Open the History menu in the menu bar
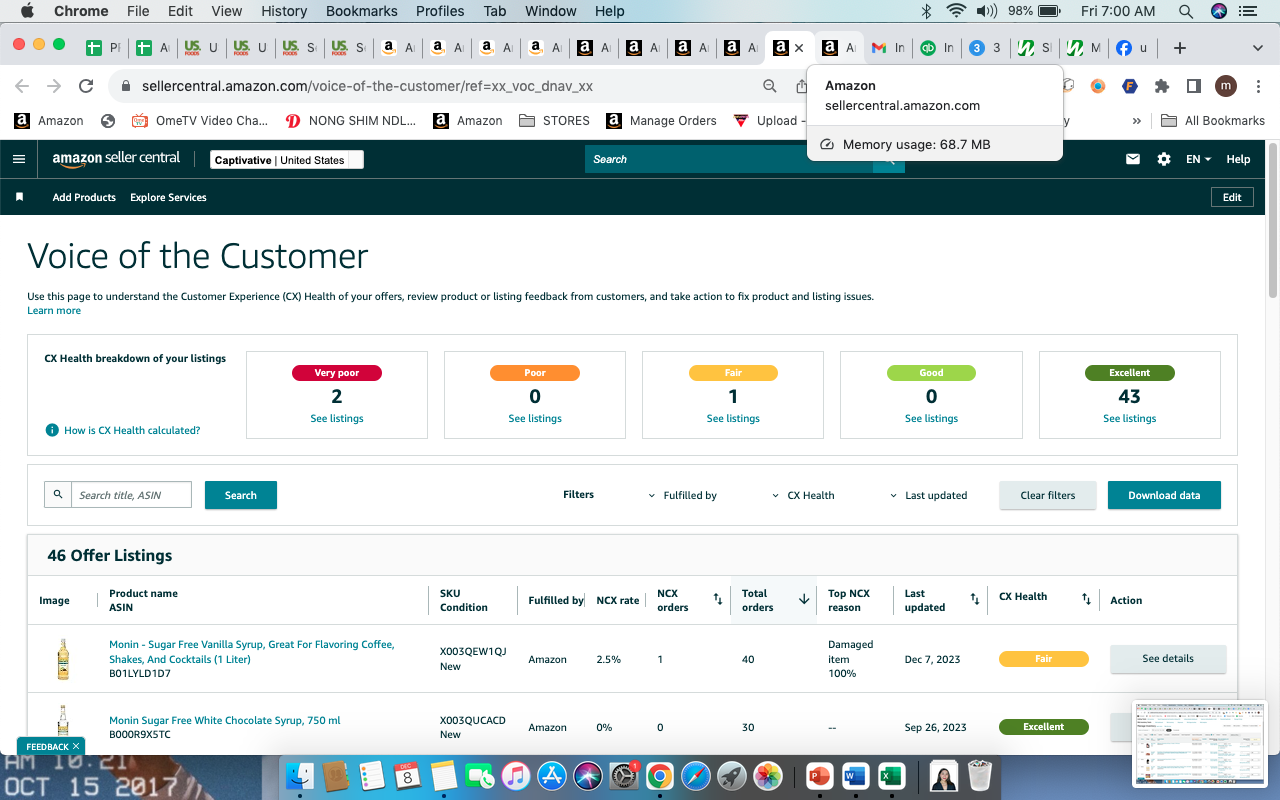This screenshot has width=1280, height=800. pyautogui.click(x=284, y=11)
